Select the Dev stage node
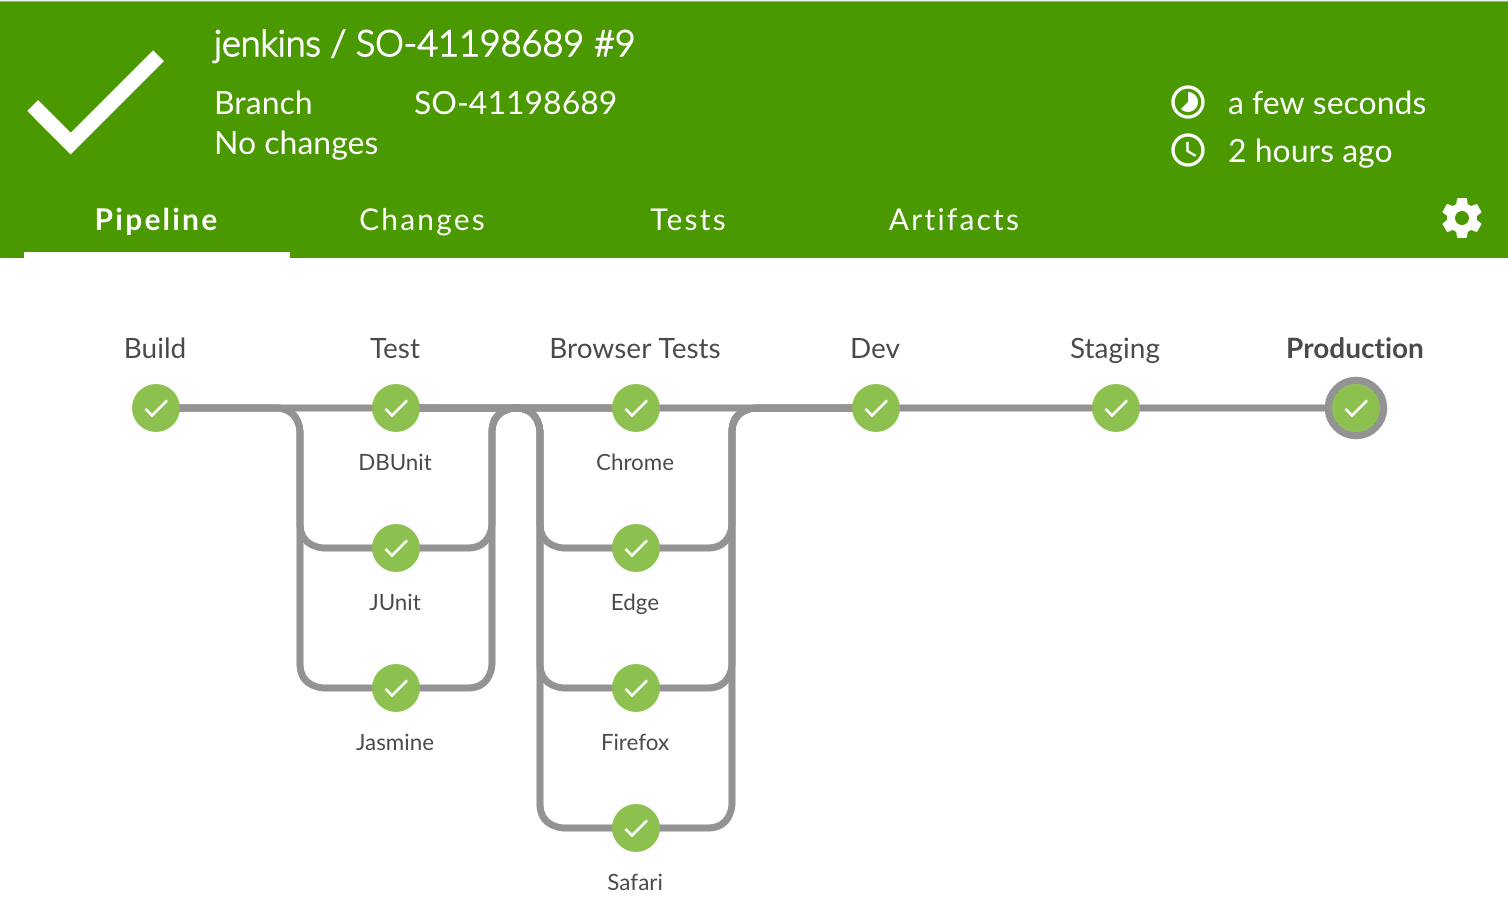The image size is (1508, 906). (x=876, y=408)
